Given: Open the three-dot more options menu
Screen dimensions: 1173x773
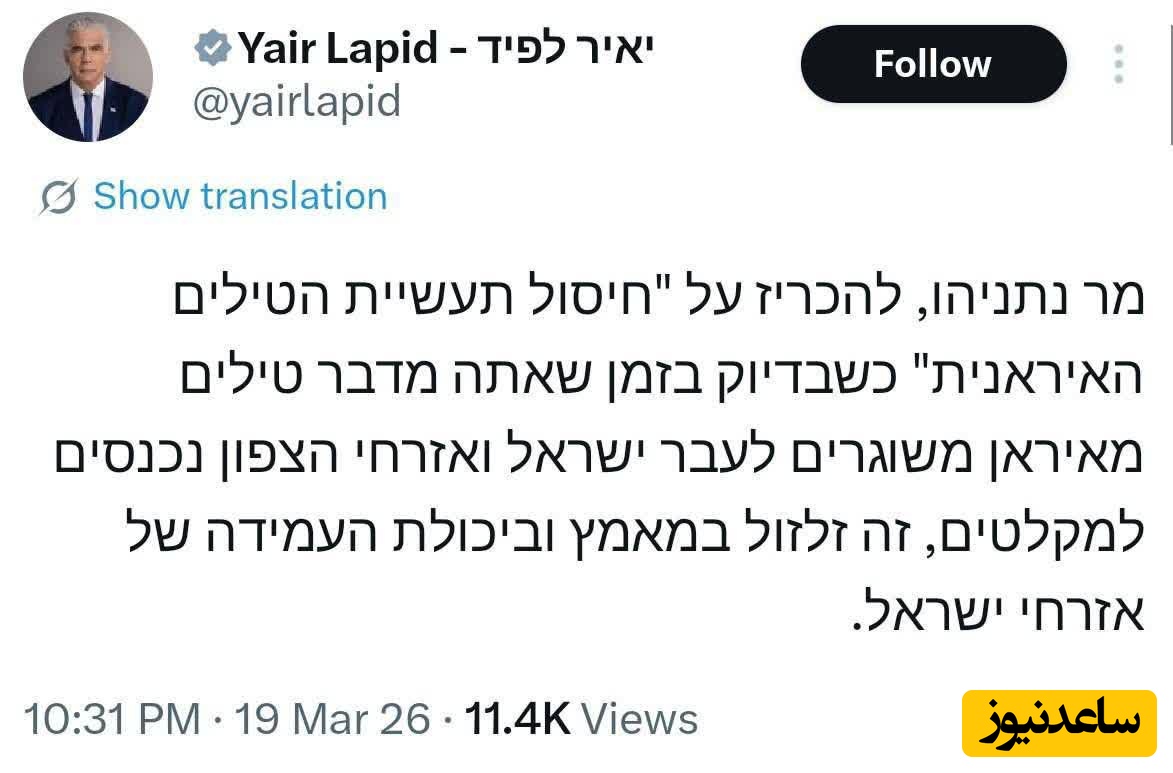Looking at the screenshot, I should coord(1118,64).
